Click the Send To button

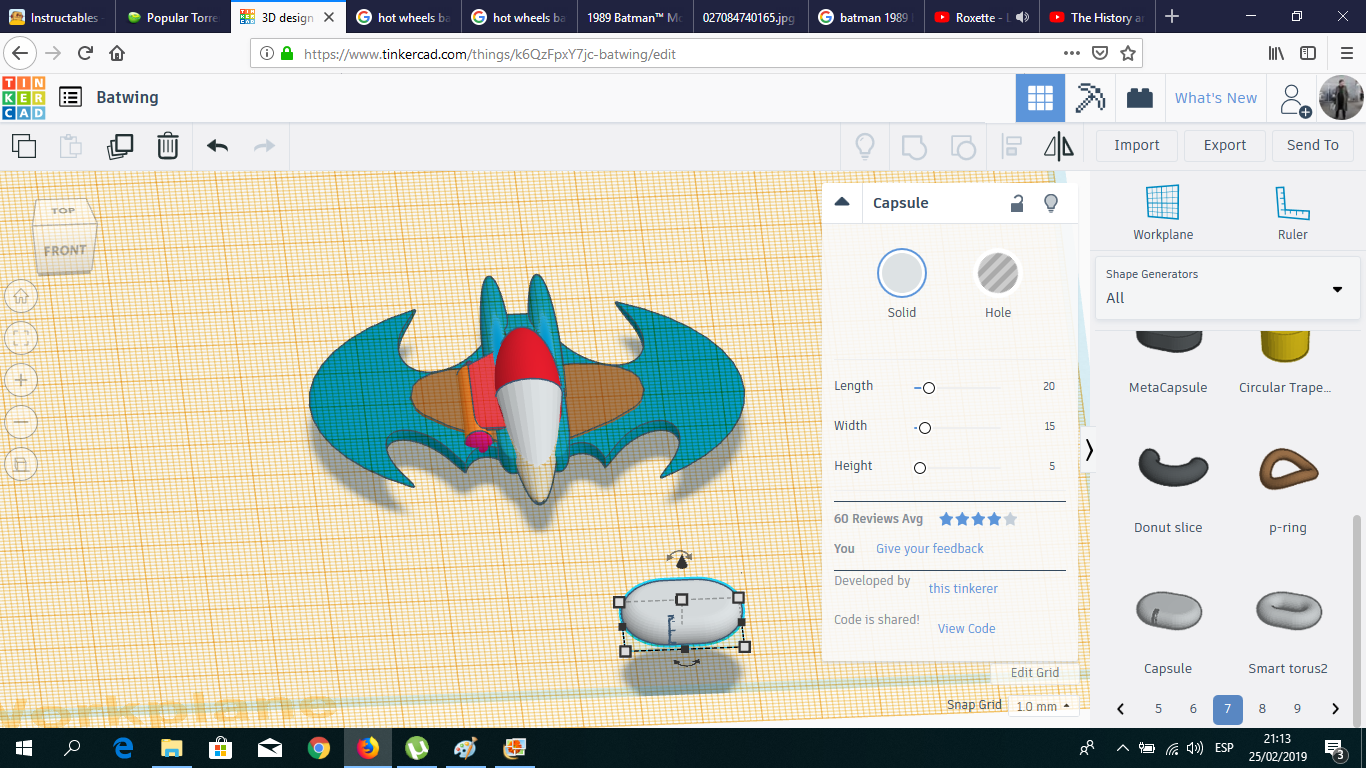(1313, 145)
